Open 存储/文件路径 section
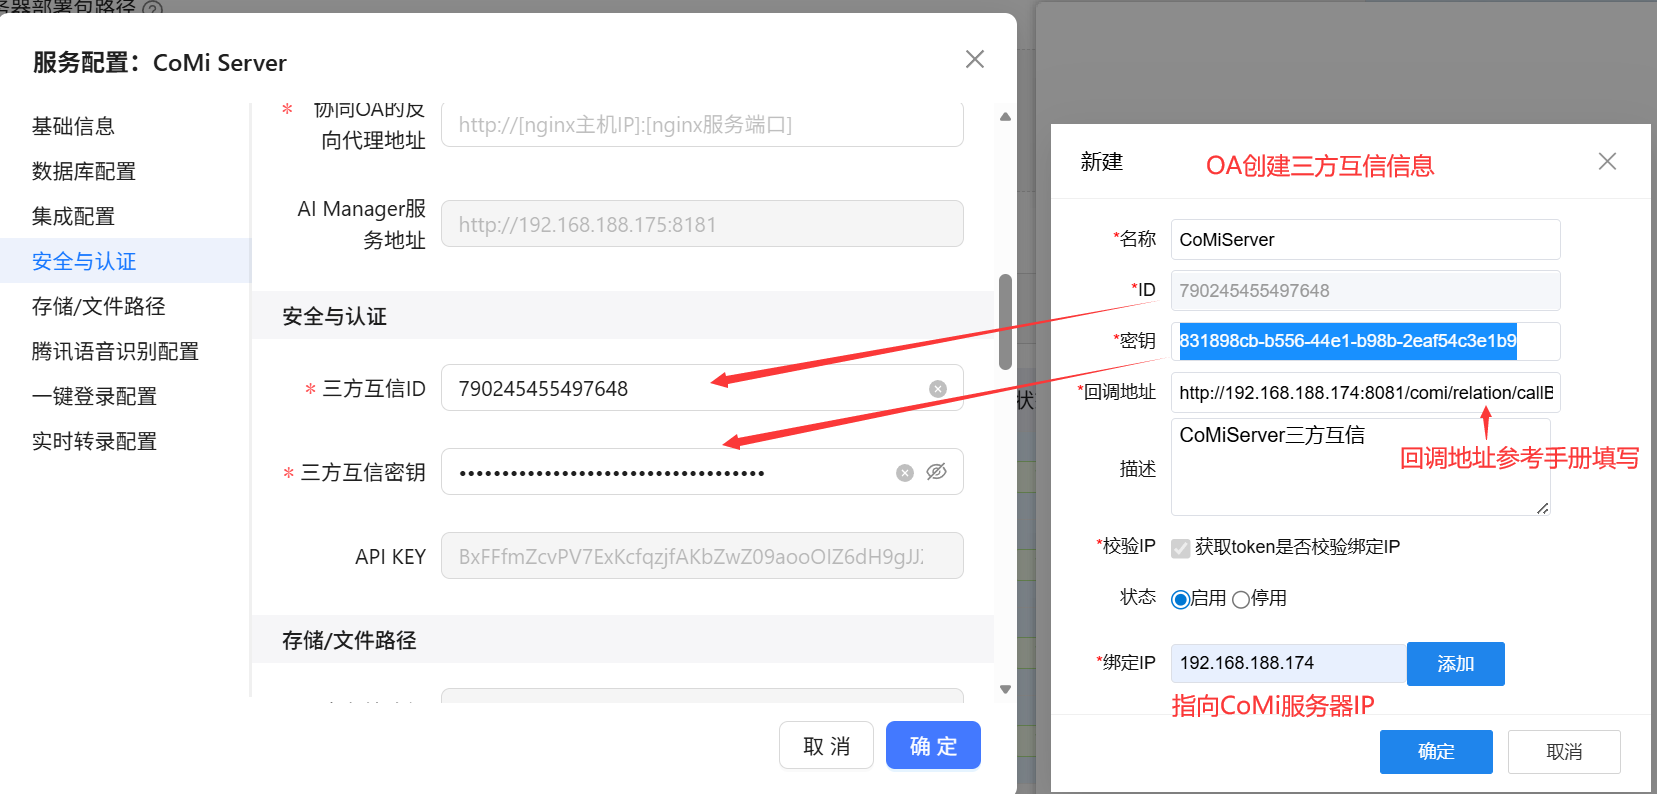1657x794 pixels. pyautogui.click(x=98, y=306)
